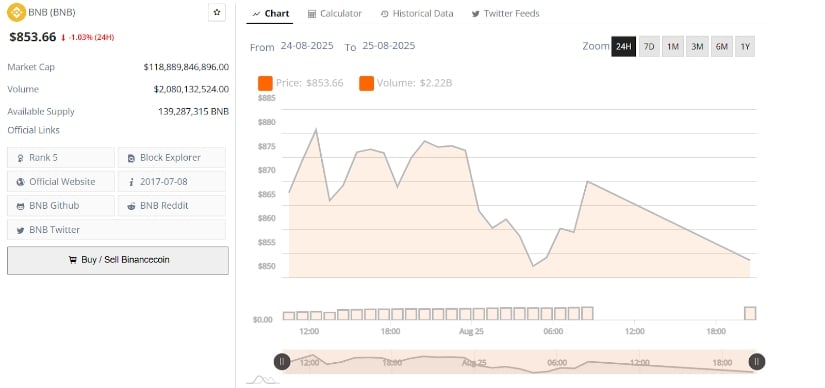
Task: Open the BNB Github link
Action: (x=61, y=206)
